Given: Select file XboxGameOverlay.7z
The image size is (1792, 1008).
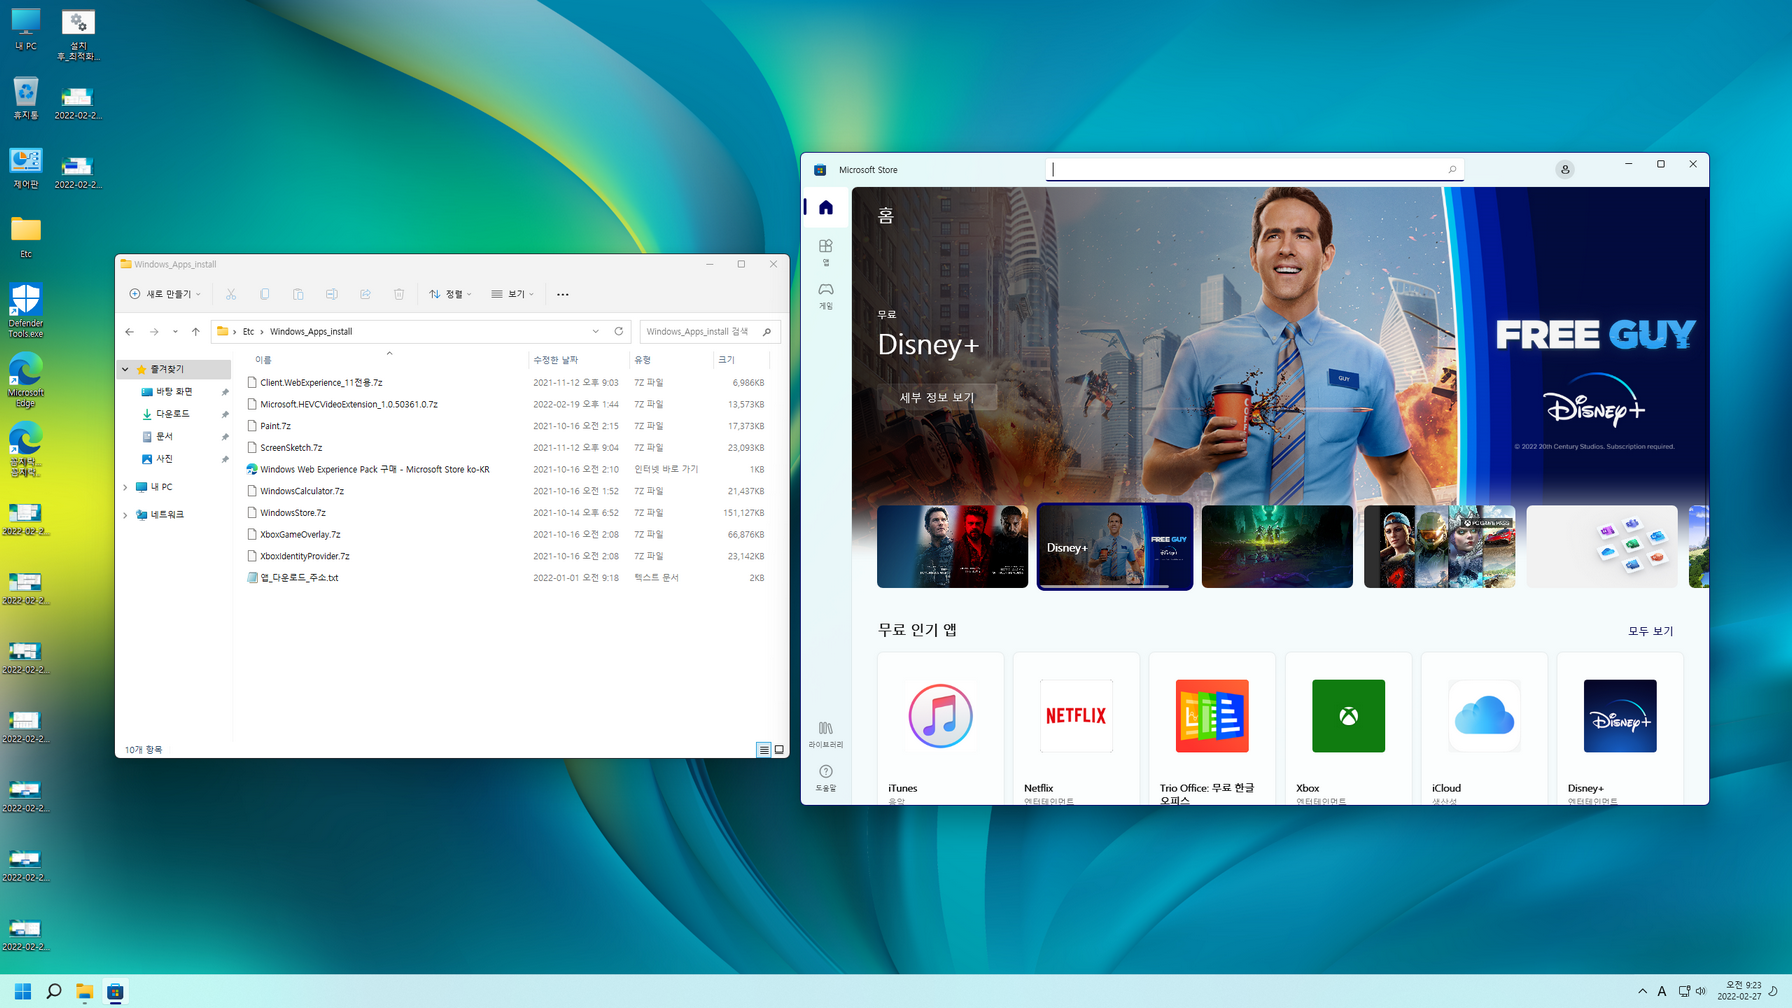Looking at the screenshot, I should click(300, 535).
